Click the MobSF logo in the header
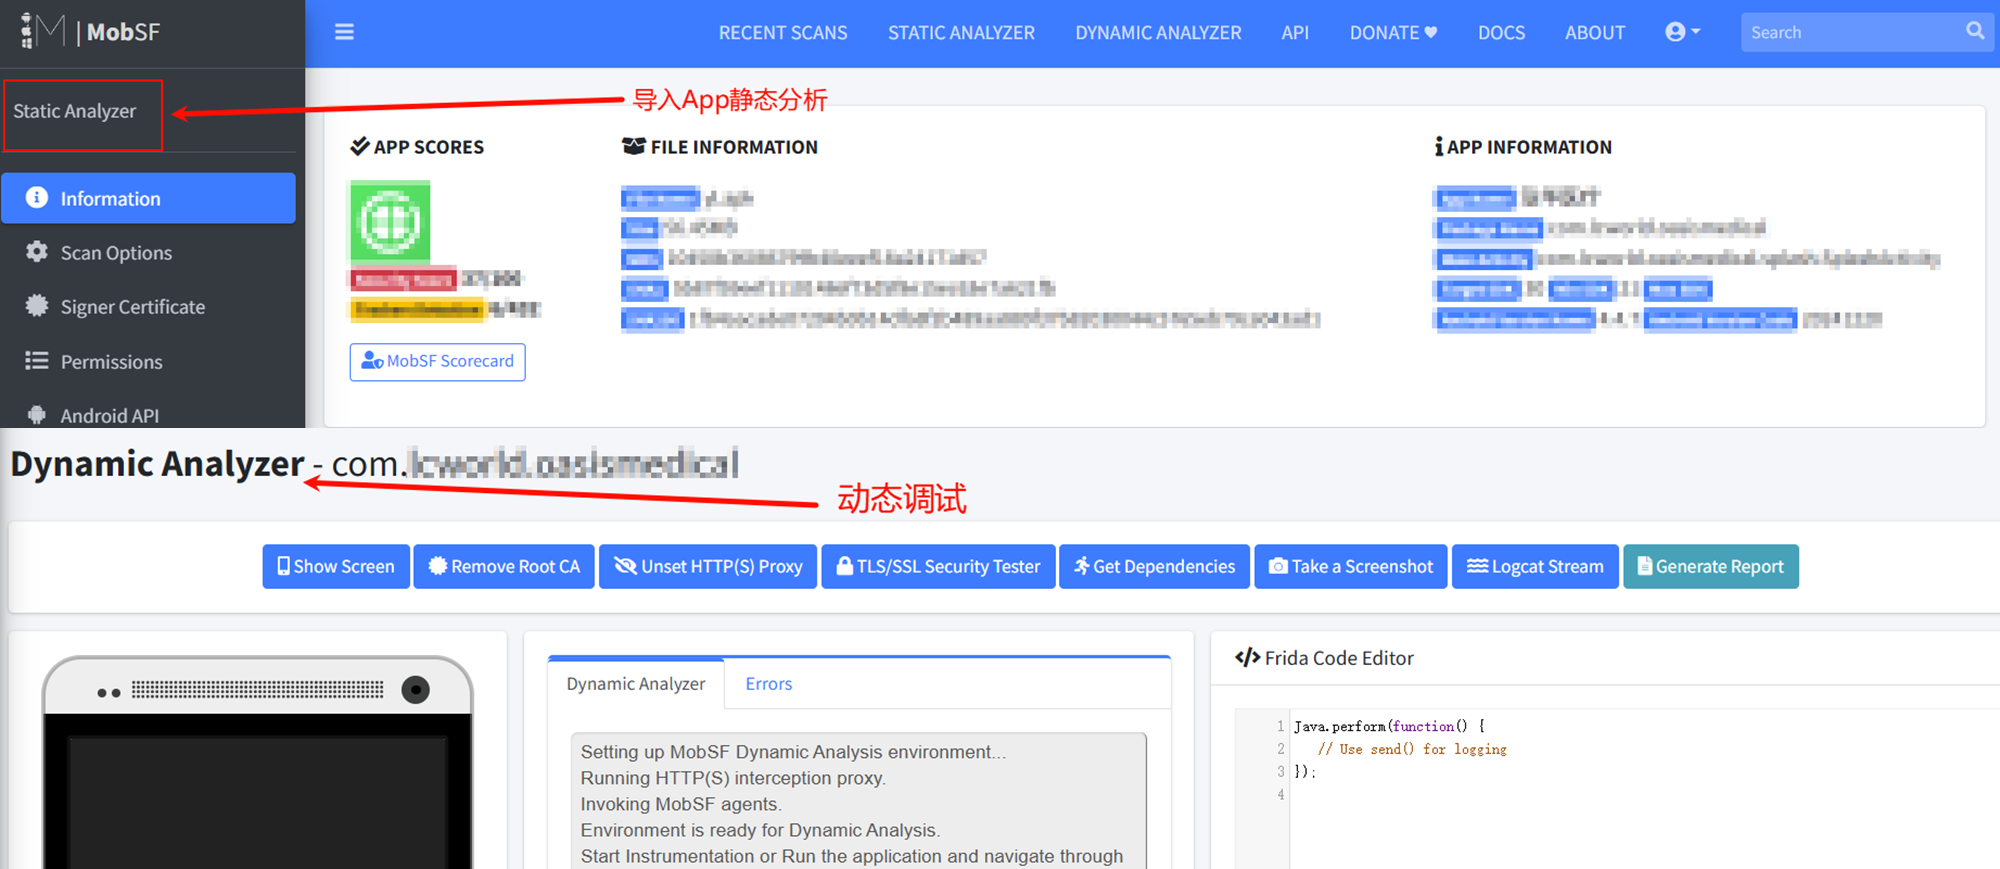Viewport: 2000px width, 869px height. [x=90, y=32]
